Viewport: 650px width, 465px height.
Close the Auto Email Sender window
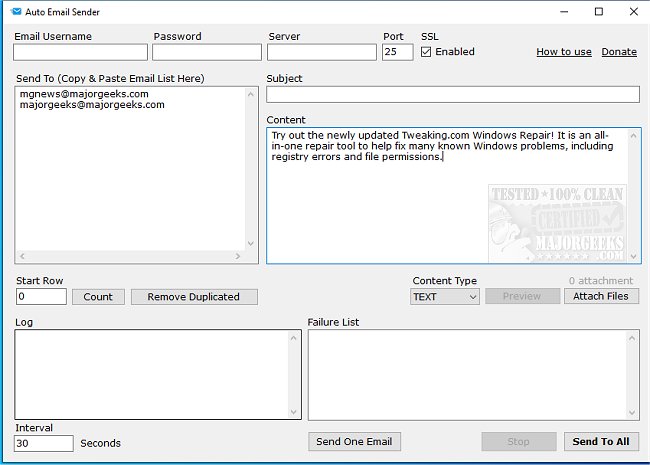(x=633, y=12)
